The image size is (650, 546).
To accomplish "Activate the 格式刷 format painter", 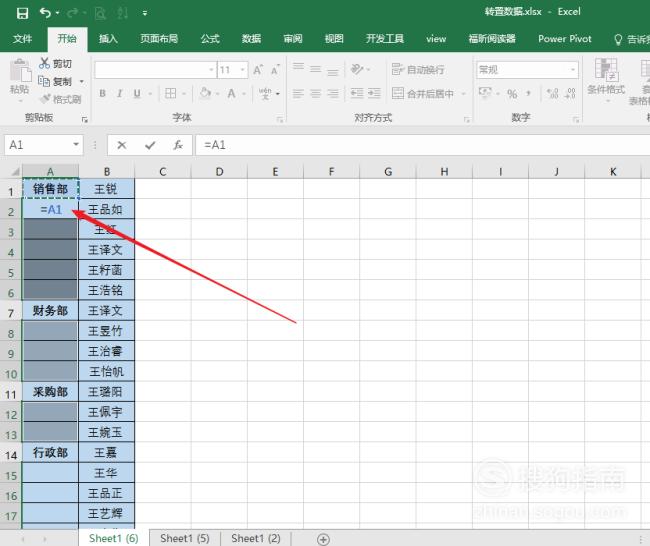I will point(61,99).
